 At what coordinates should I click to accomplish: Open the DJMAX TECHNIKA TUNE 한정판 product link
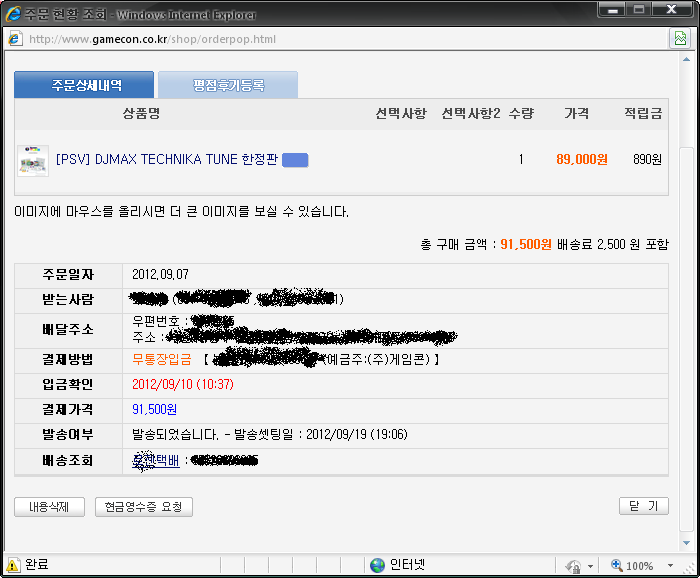167,159
